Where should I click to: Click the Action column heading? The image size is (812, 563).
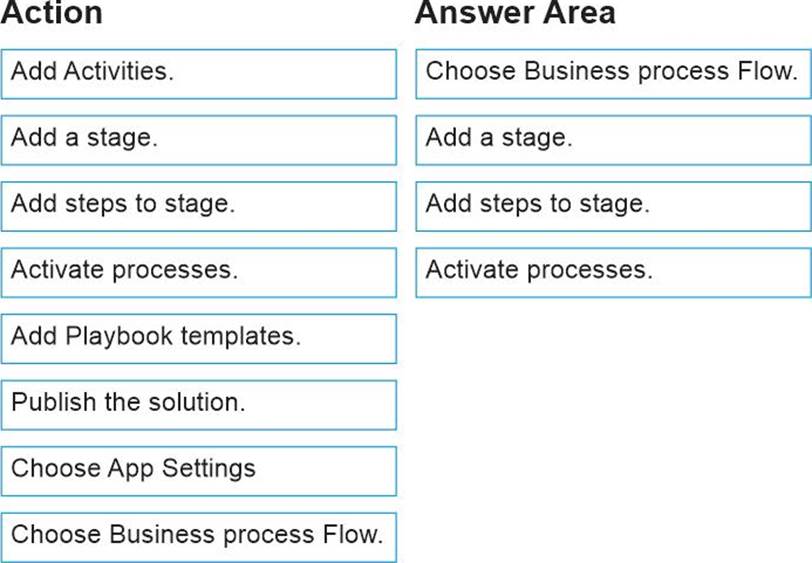52,14
